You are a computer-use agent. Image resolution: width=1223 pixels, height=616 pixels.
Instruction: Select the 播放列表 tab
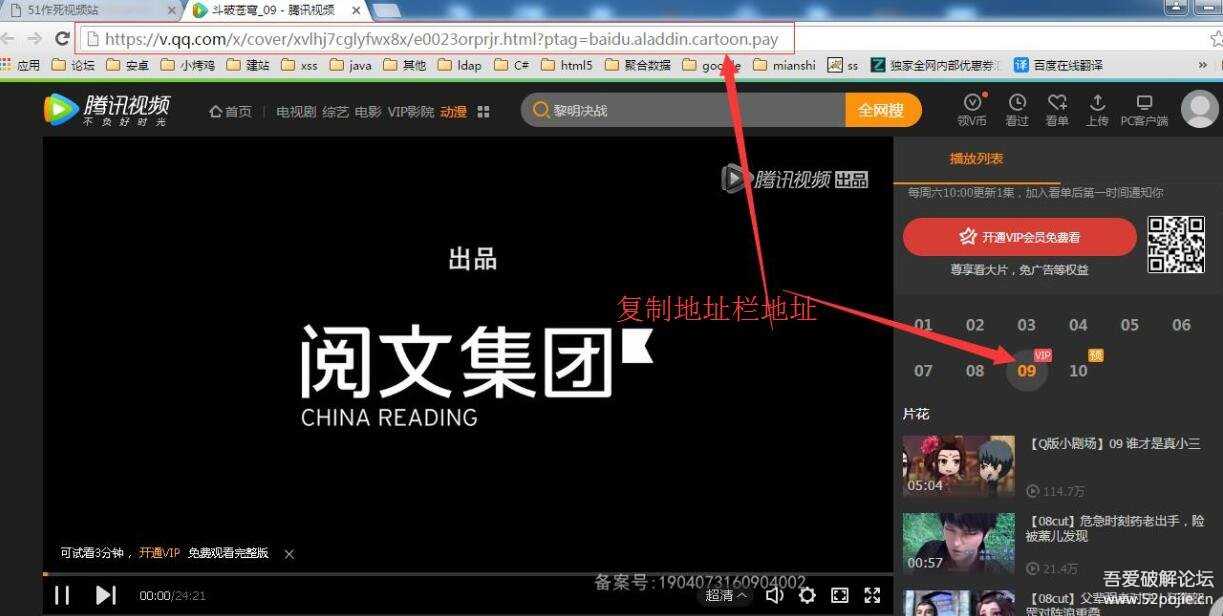[976, 159]
